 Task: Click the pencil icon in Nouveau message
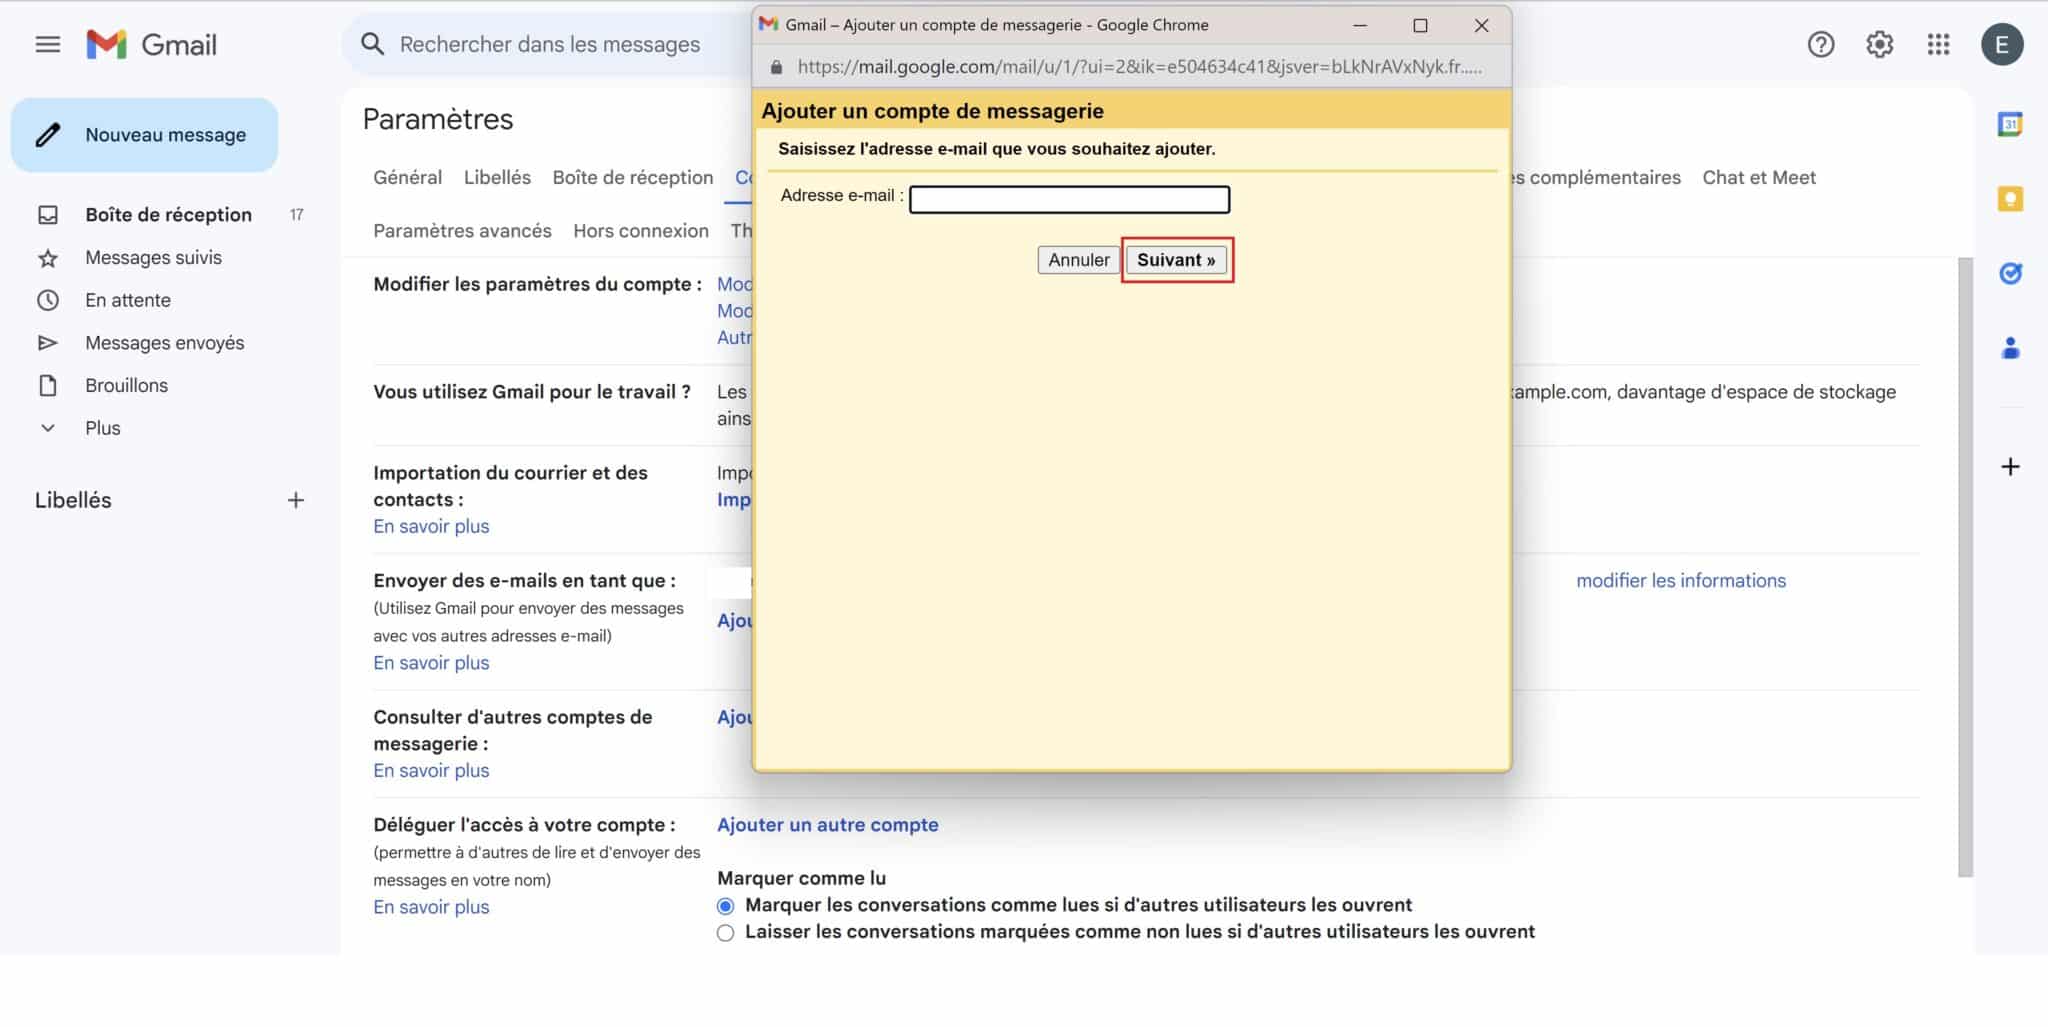(48, 135)
